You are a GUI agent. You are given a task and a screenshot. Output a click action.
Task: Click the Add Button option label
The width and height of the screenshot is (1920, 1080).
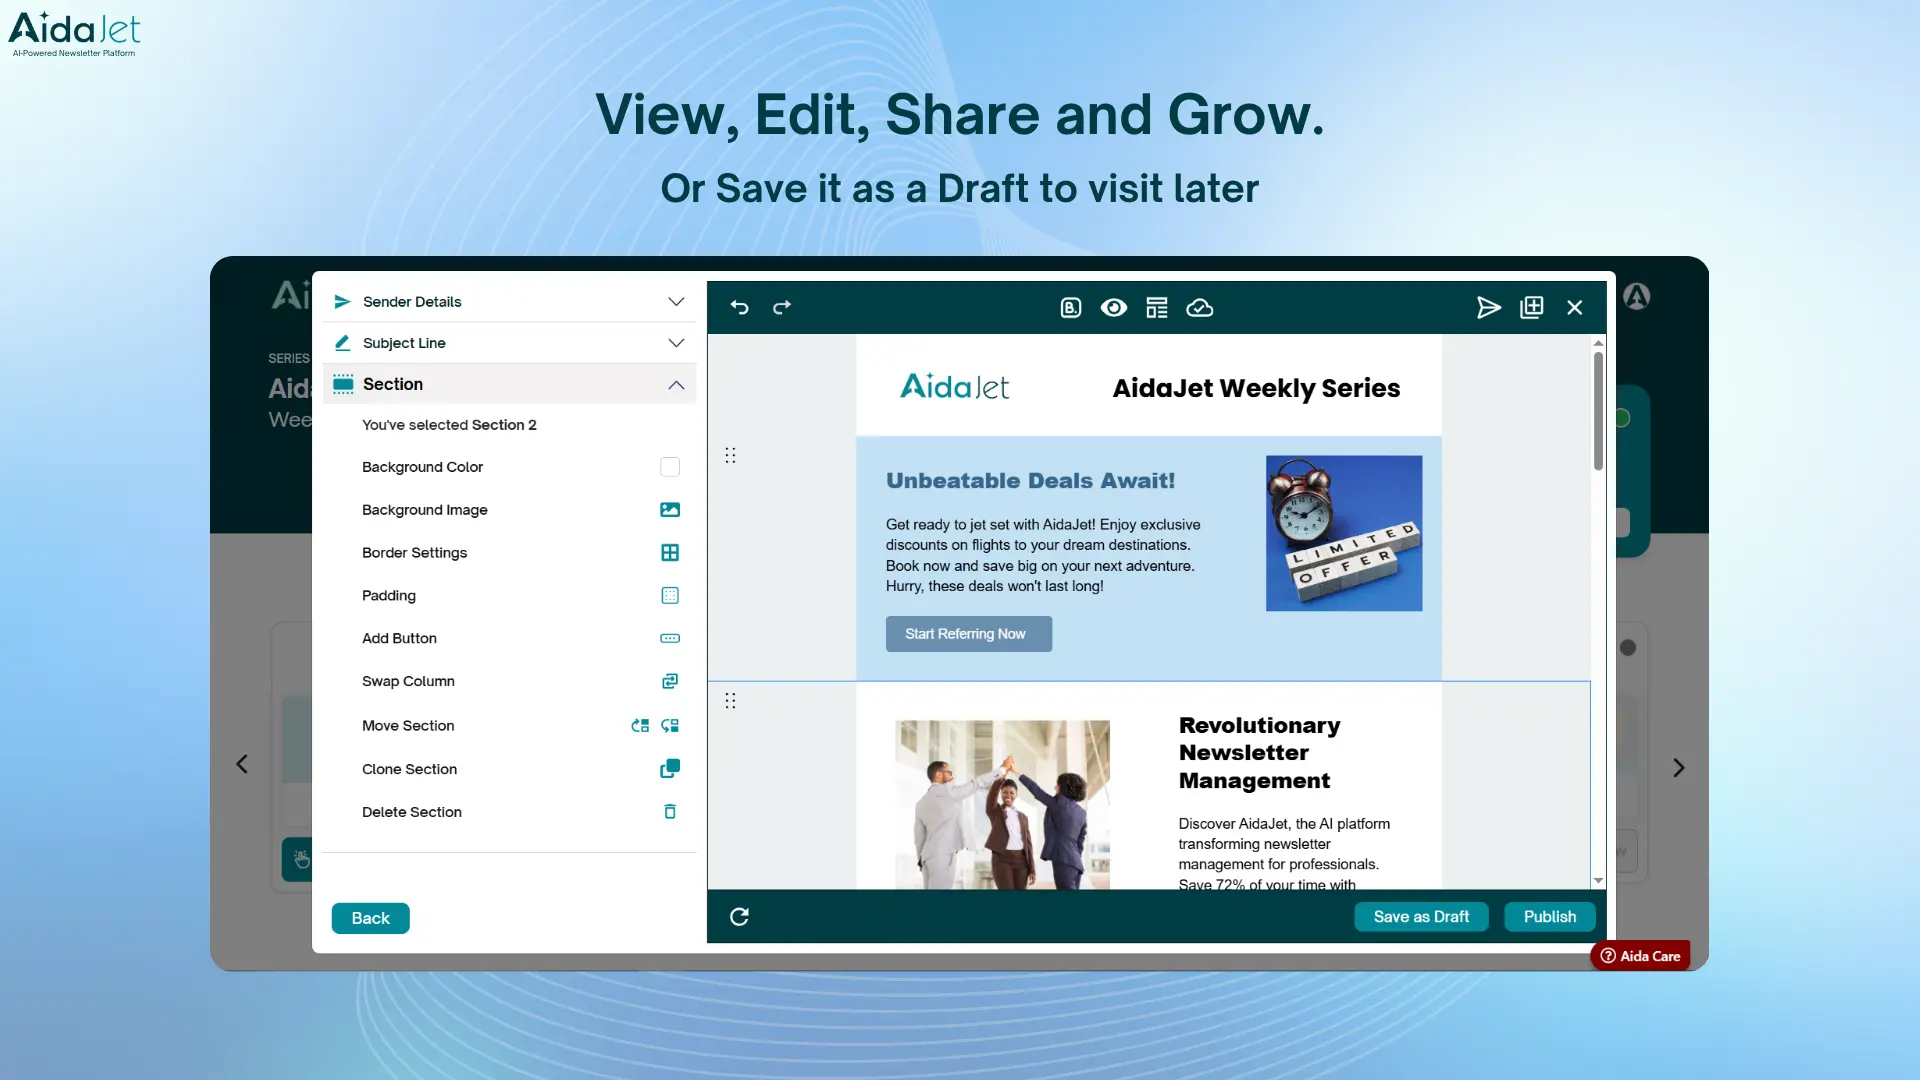tap(399, 638)
